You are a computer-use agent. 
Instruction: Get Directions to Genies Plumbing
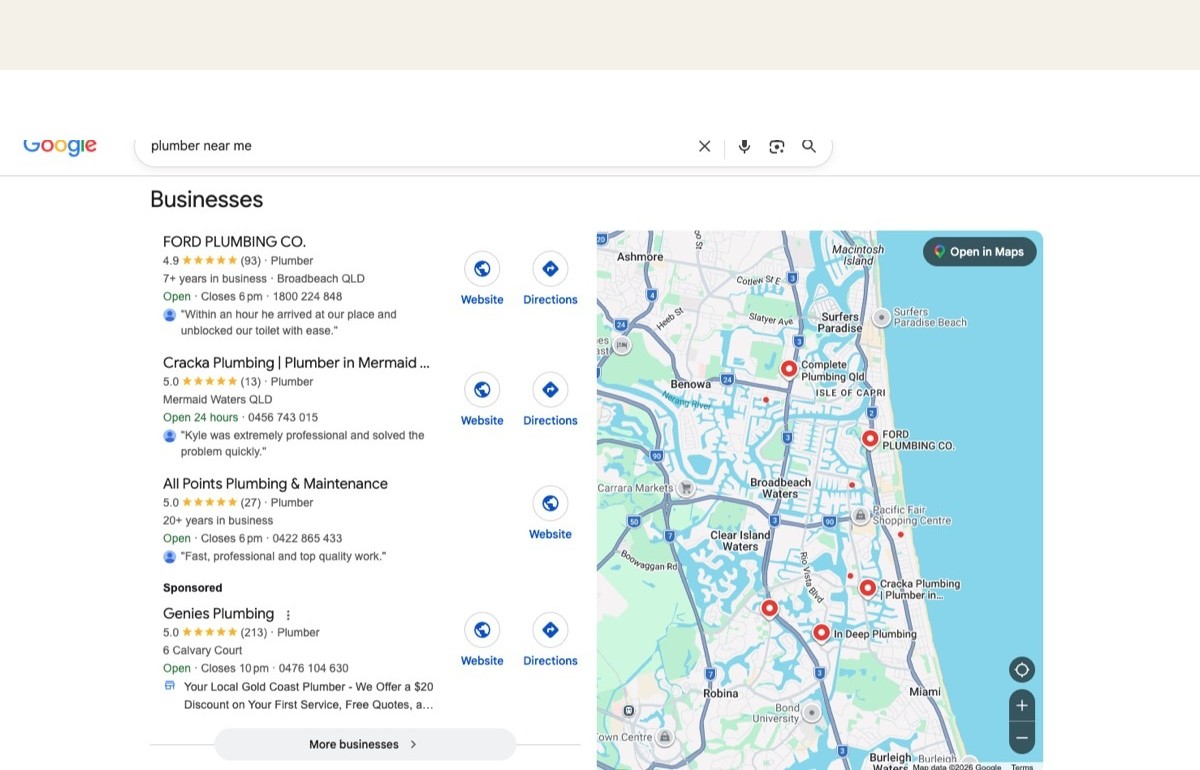550,630
